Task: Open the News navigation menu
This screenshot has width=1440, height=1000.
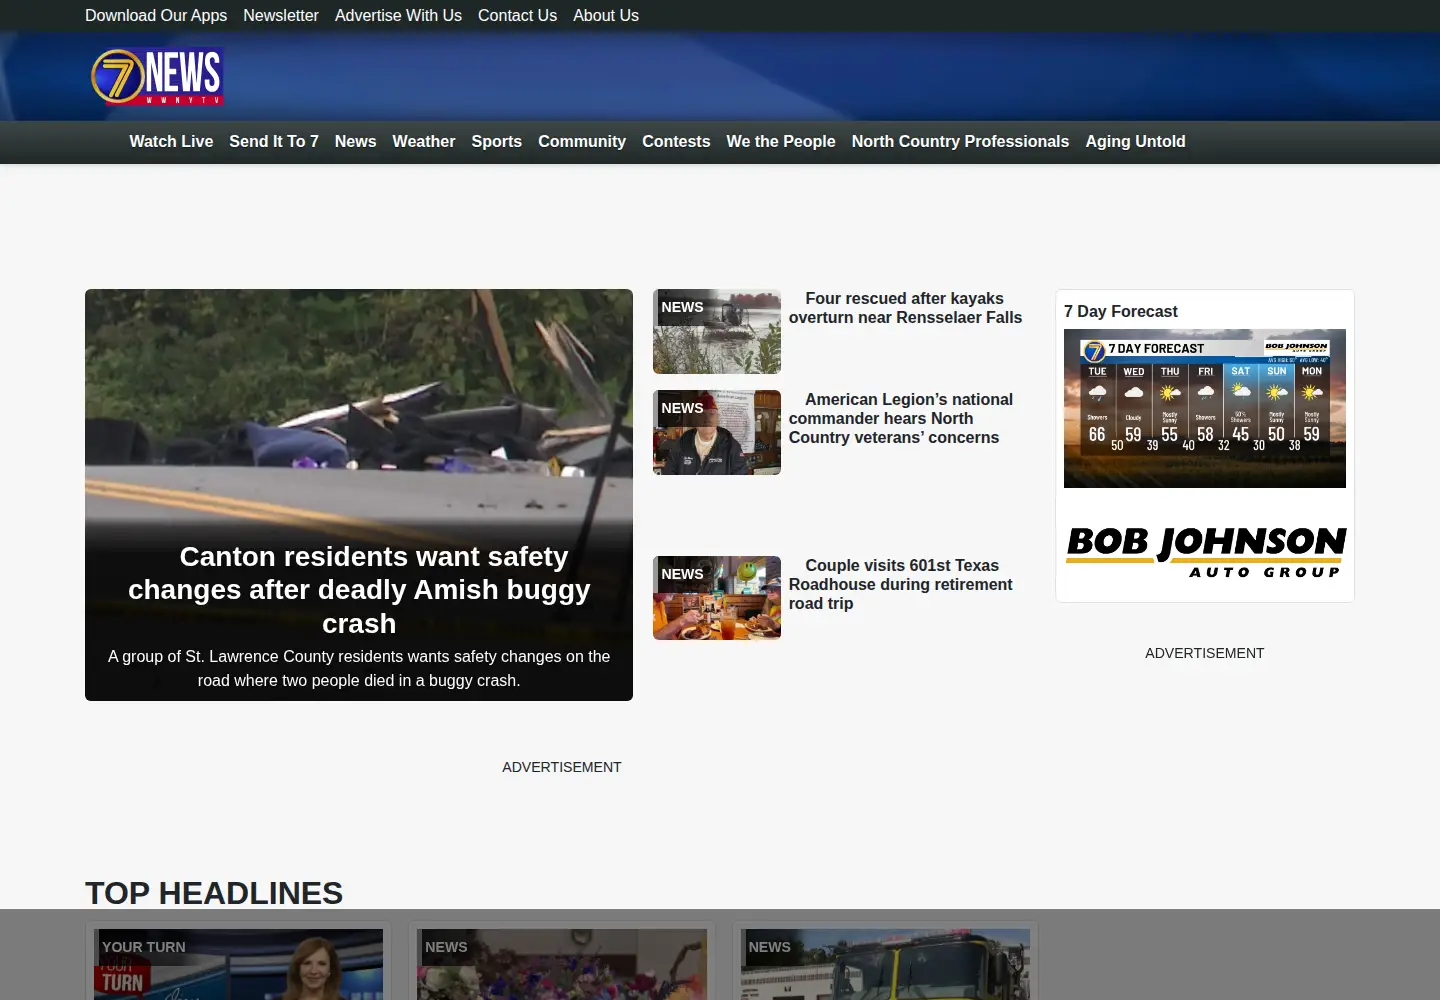Action: click(x=356, y=142)
